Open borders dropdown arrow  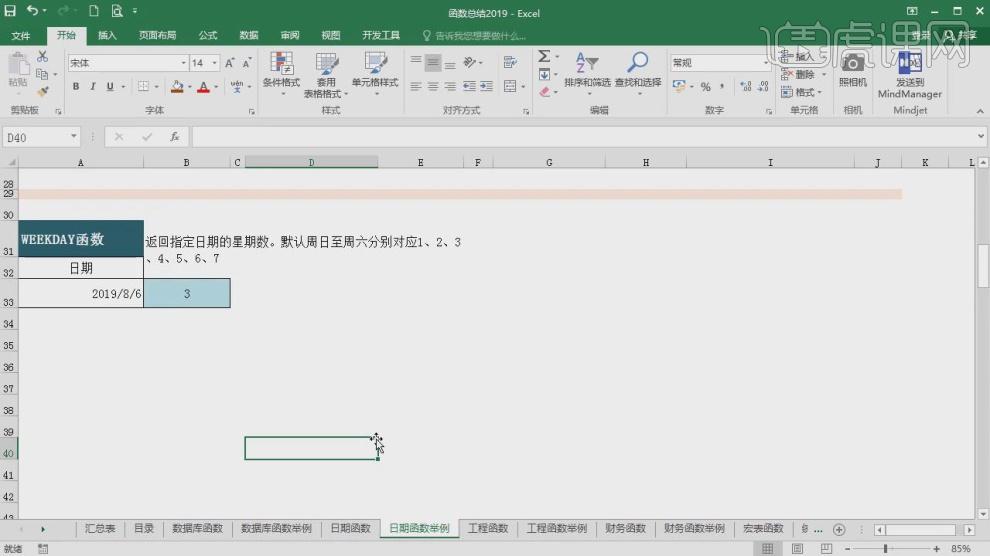click(x=156, y=86)
